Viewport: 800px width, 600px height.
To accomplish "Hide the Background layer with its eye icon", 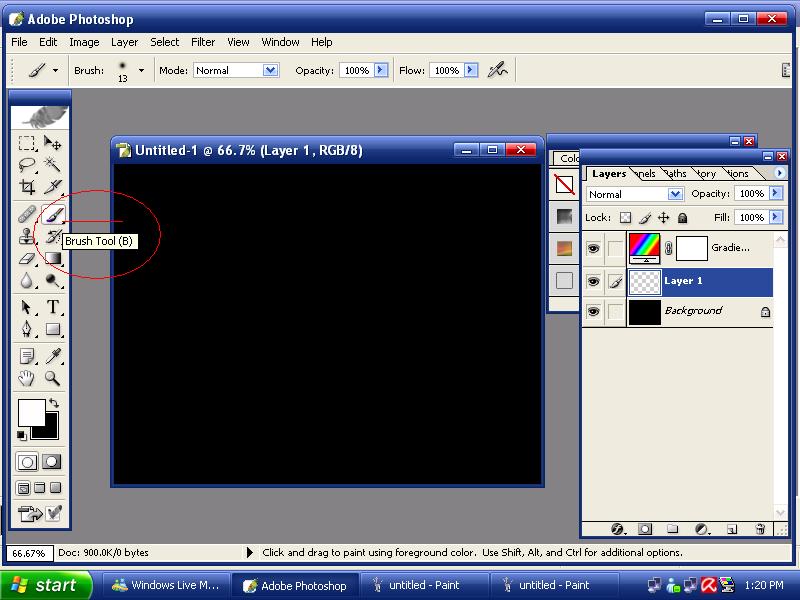I will pos(593,312).
